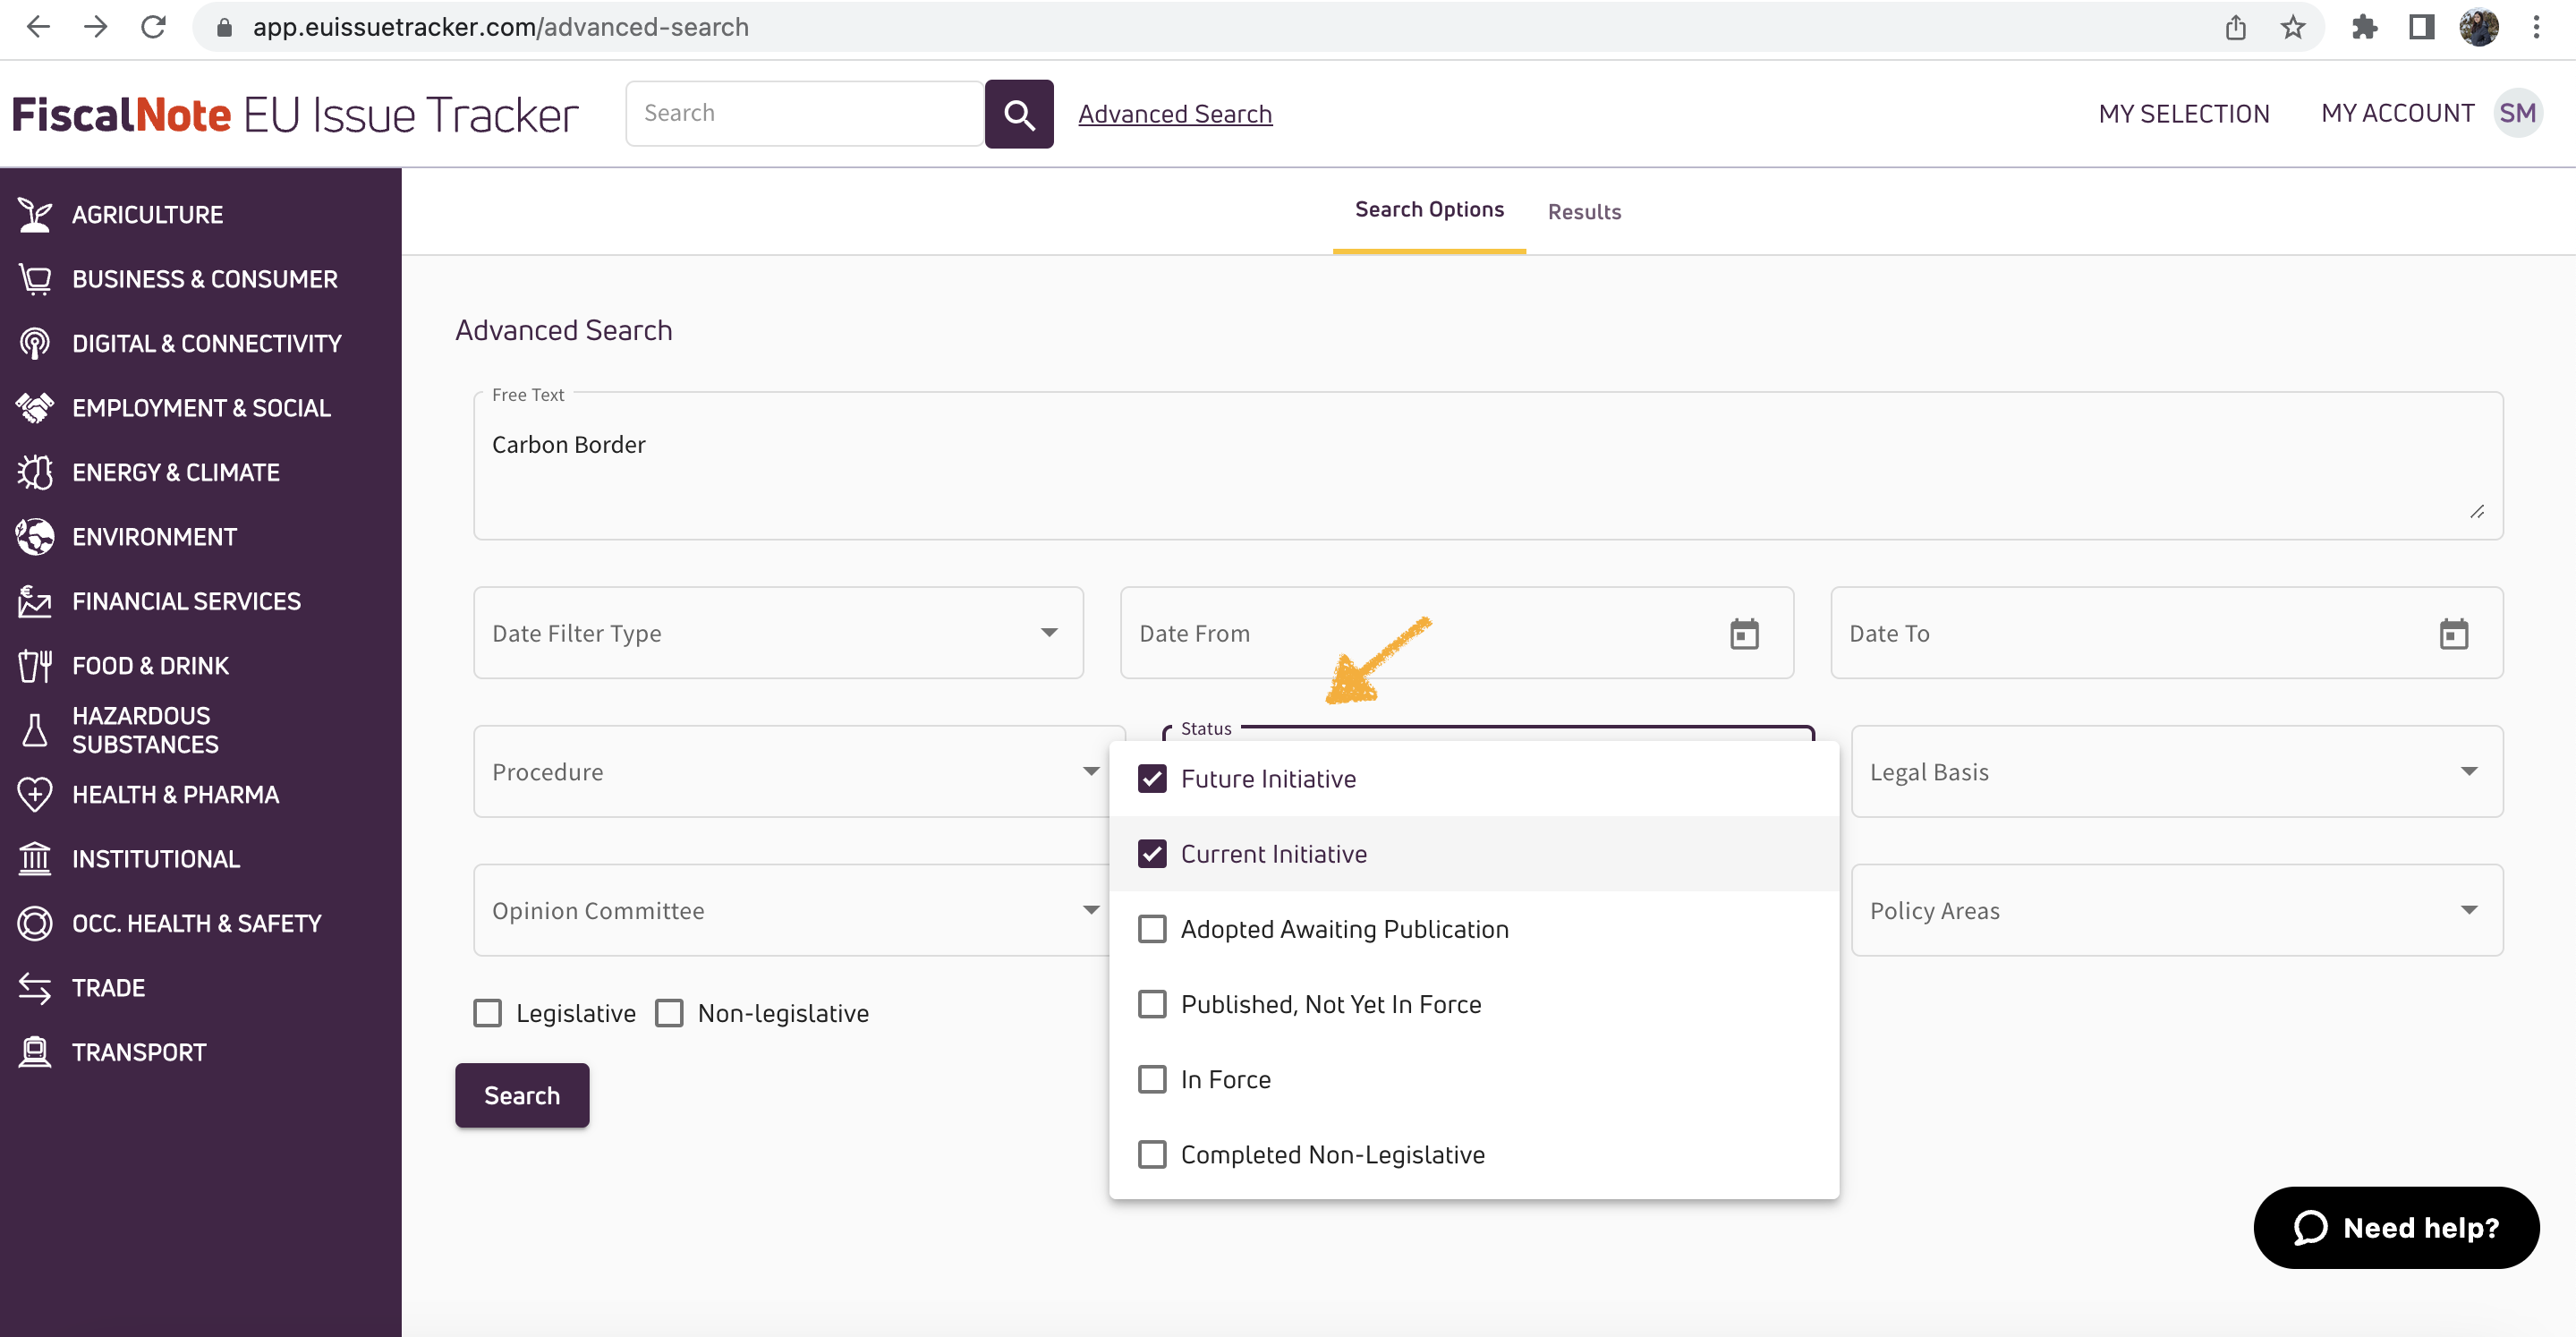Reload the page in browser

153,27
